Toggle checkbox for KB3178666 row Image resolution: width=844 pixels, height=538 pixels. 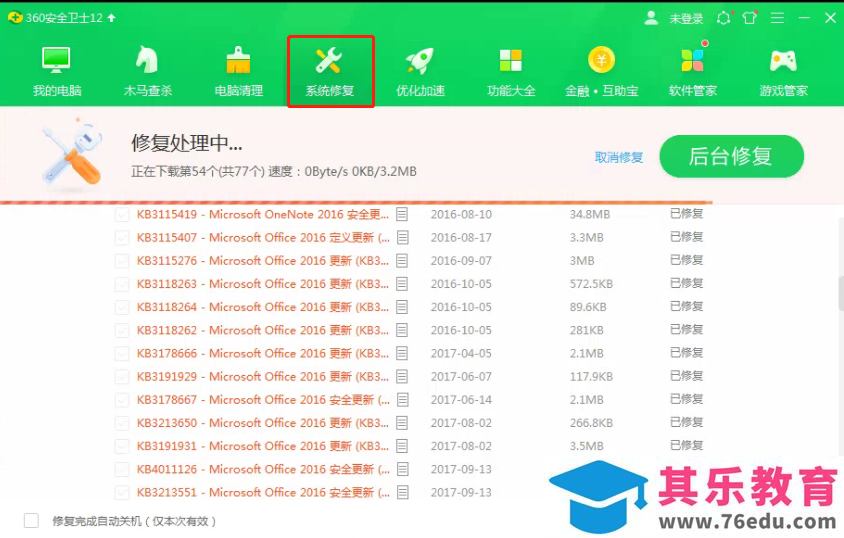[122, 353]
